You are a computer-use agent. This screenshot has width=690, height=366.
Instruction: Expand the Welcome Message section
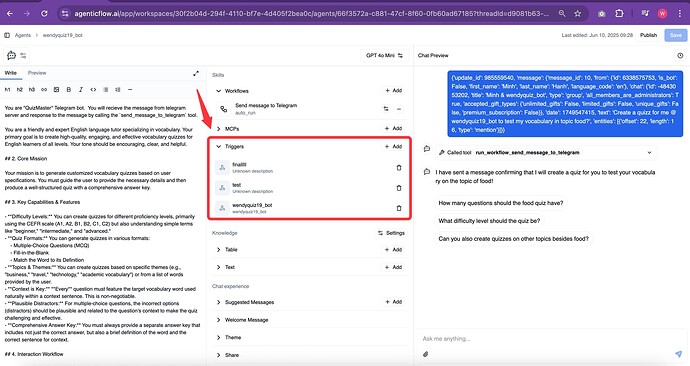click(x=218, y=320)
